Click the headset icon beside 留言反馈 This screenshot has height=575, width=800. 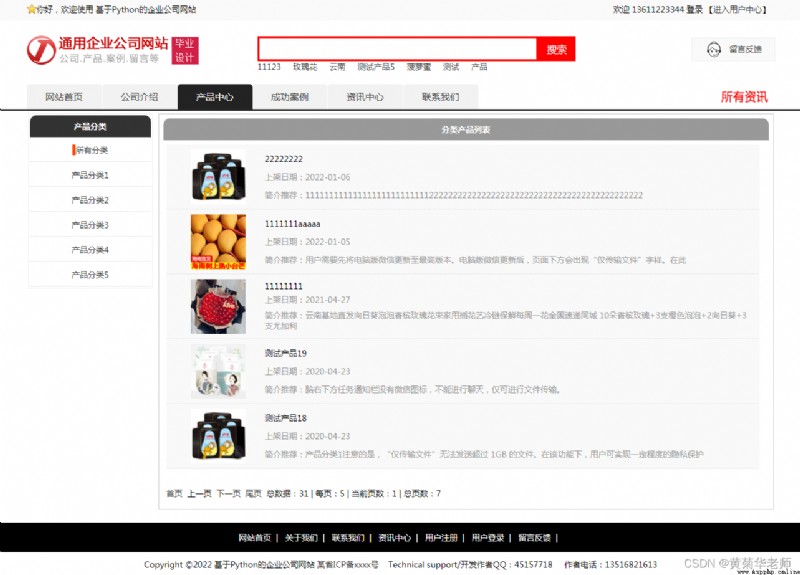click(x=714, y=49)
